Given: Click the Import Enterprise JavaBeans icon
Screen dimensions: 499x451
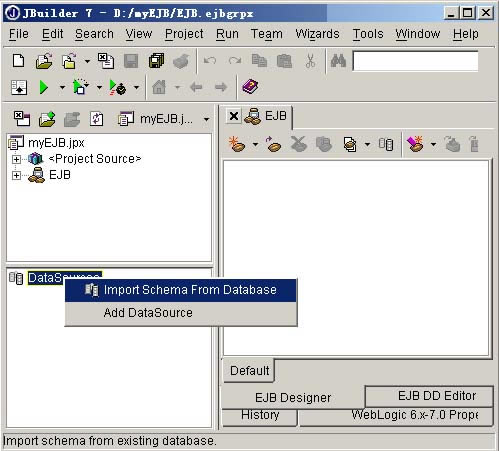Looking at the screenshot, I should coord(273,144).
